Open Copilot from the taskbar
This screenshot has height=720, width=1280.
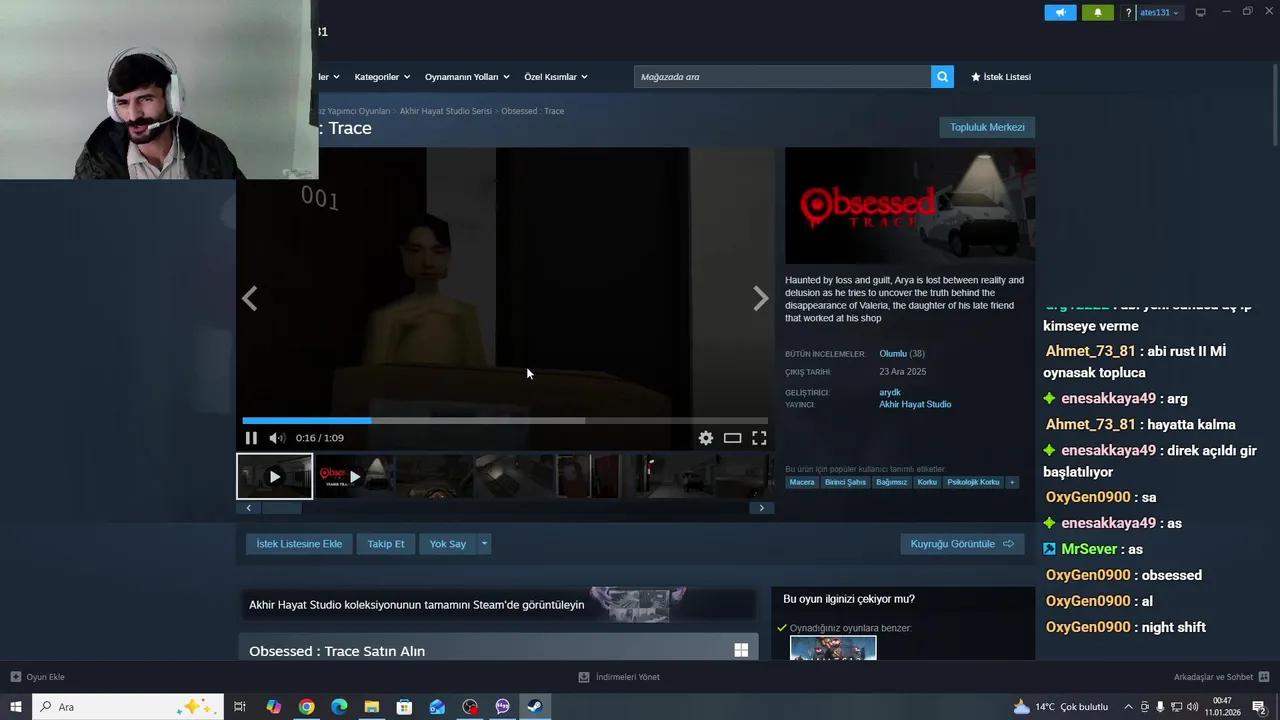[273, 707]
